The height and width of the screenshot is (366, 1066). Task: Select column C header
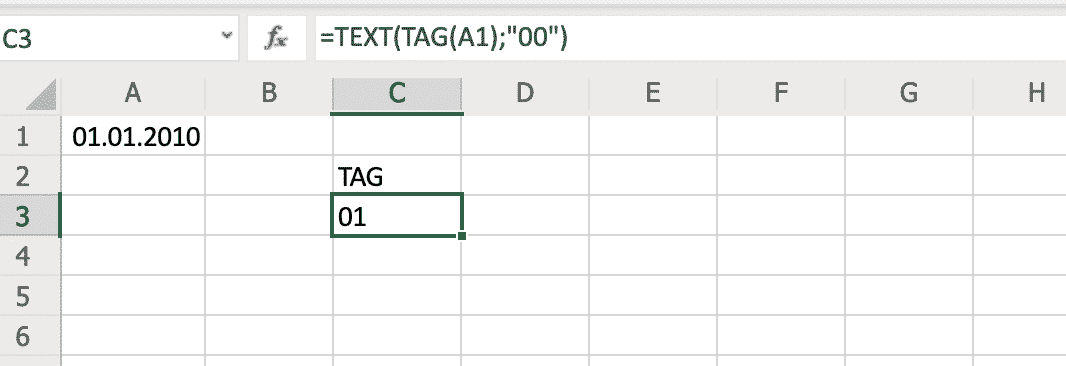tap(397, 93)
